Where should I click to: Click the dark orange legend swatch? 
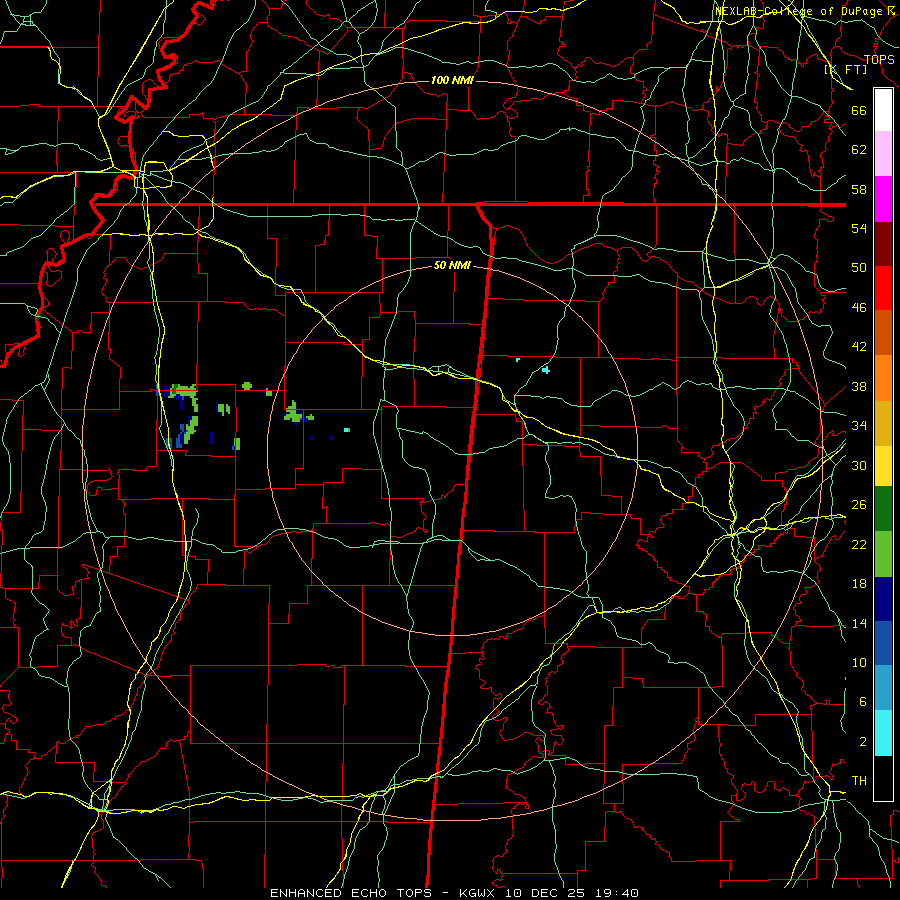point(883,333)
